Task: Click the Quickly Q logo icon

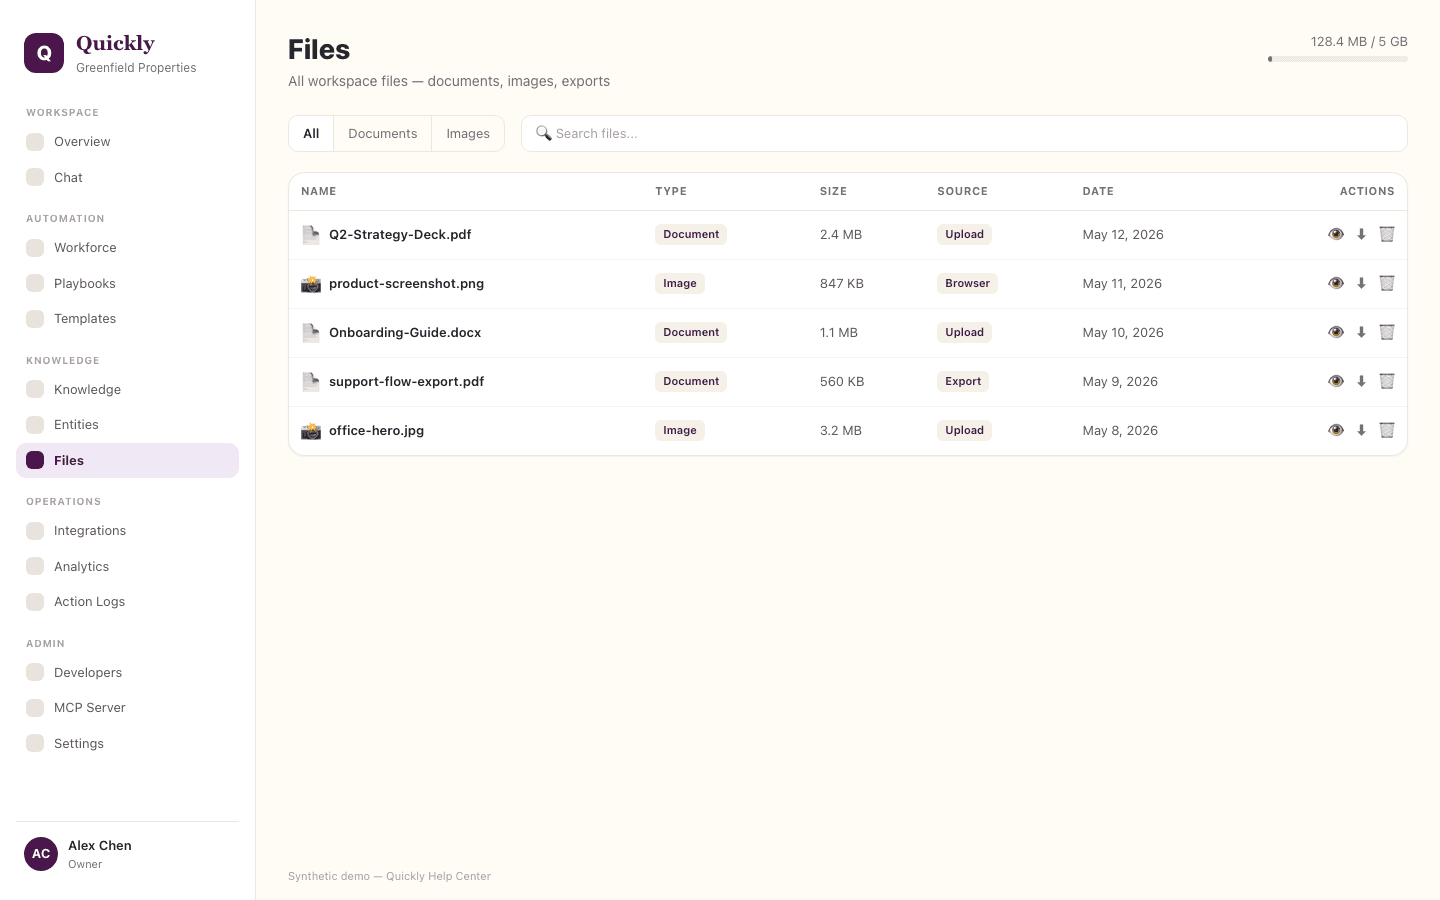Action: [x=44, y=53]
